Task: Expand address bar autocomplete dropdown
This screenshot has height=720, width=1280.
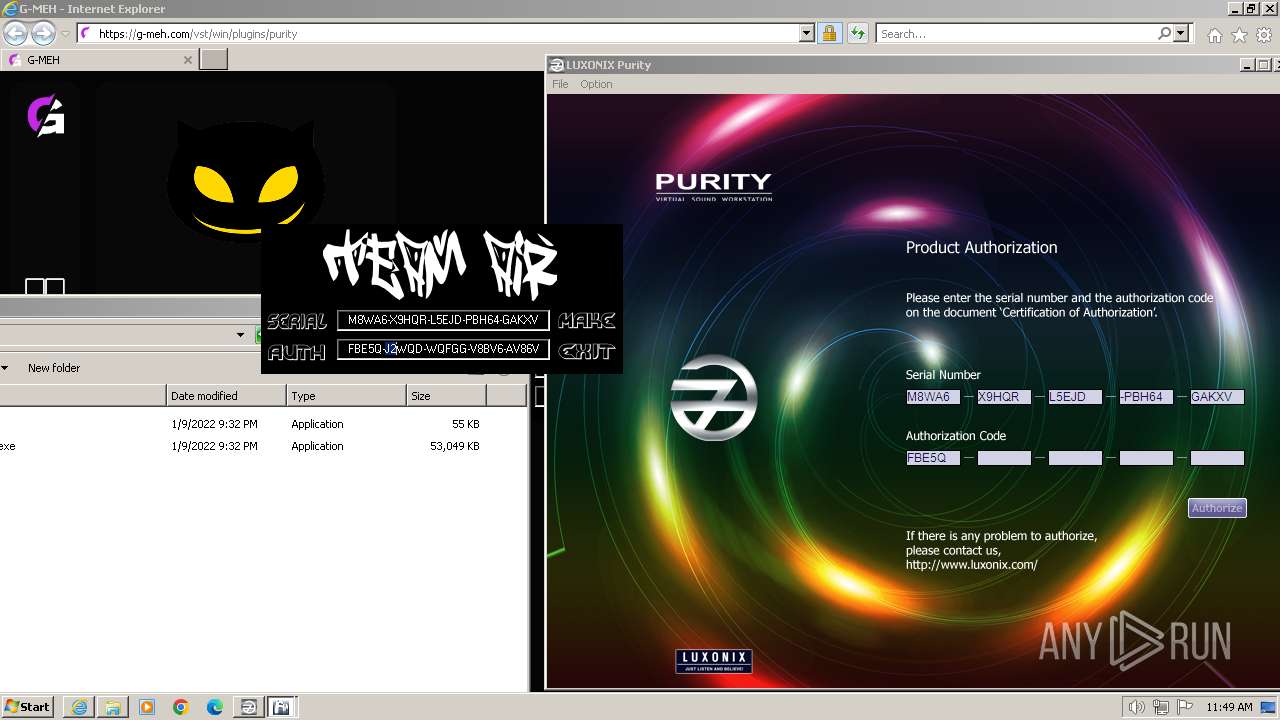Action: click(x=807, y=33)
